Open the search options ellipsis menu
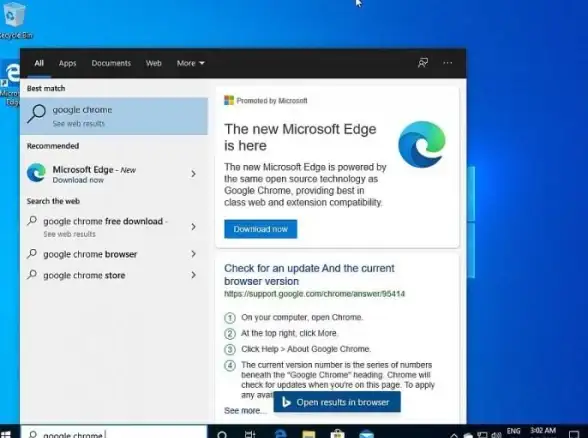Screen dimensions: 588x438 (x=447, y=63)
